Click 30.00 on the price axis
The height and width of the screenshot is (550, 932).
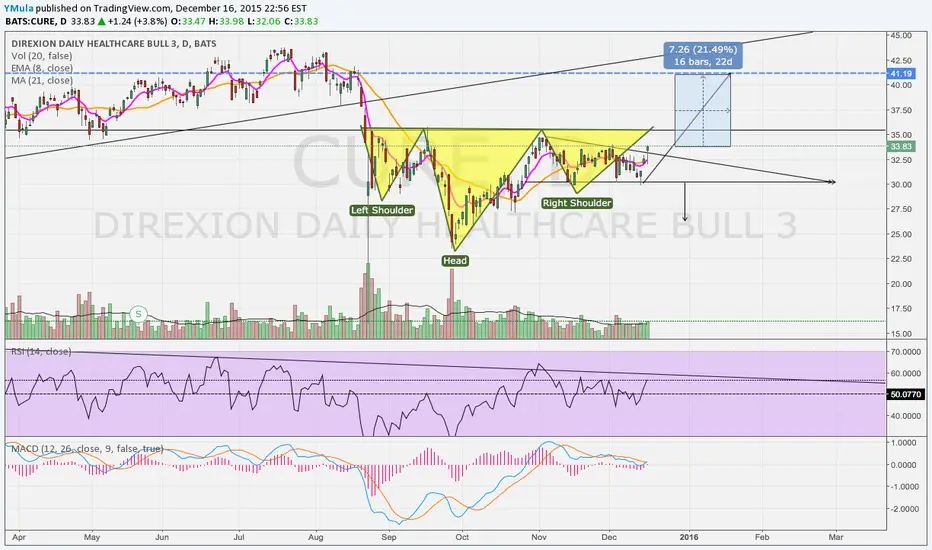tap(901, 184)
